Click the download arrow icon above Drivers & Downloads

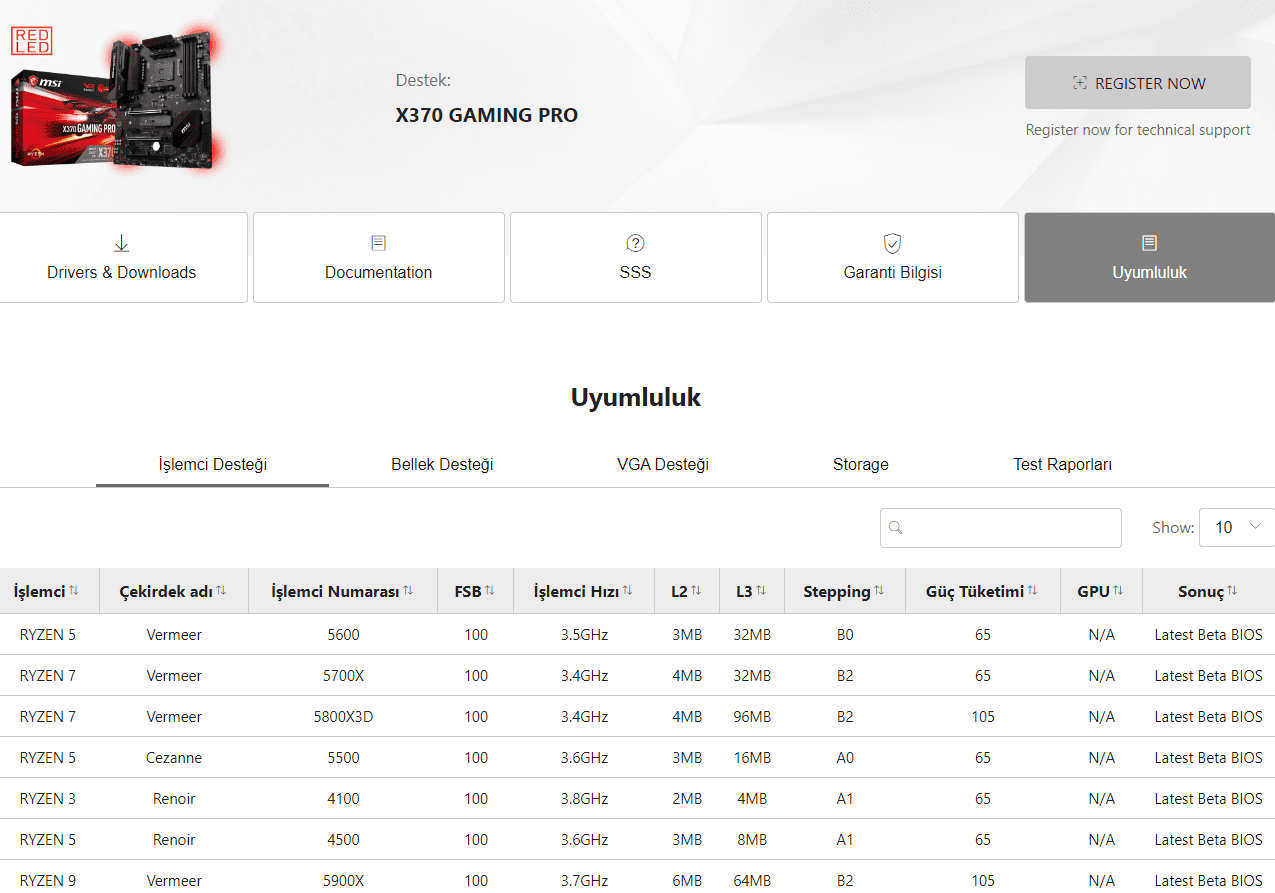(121, 243)
